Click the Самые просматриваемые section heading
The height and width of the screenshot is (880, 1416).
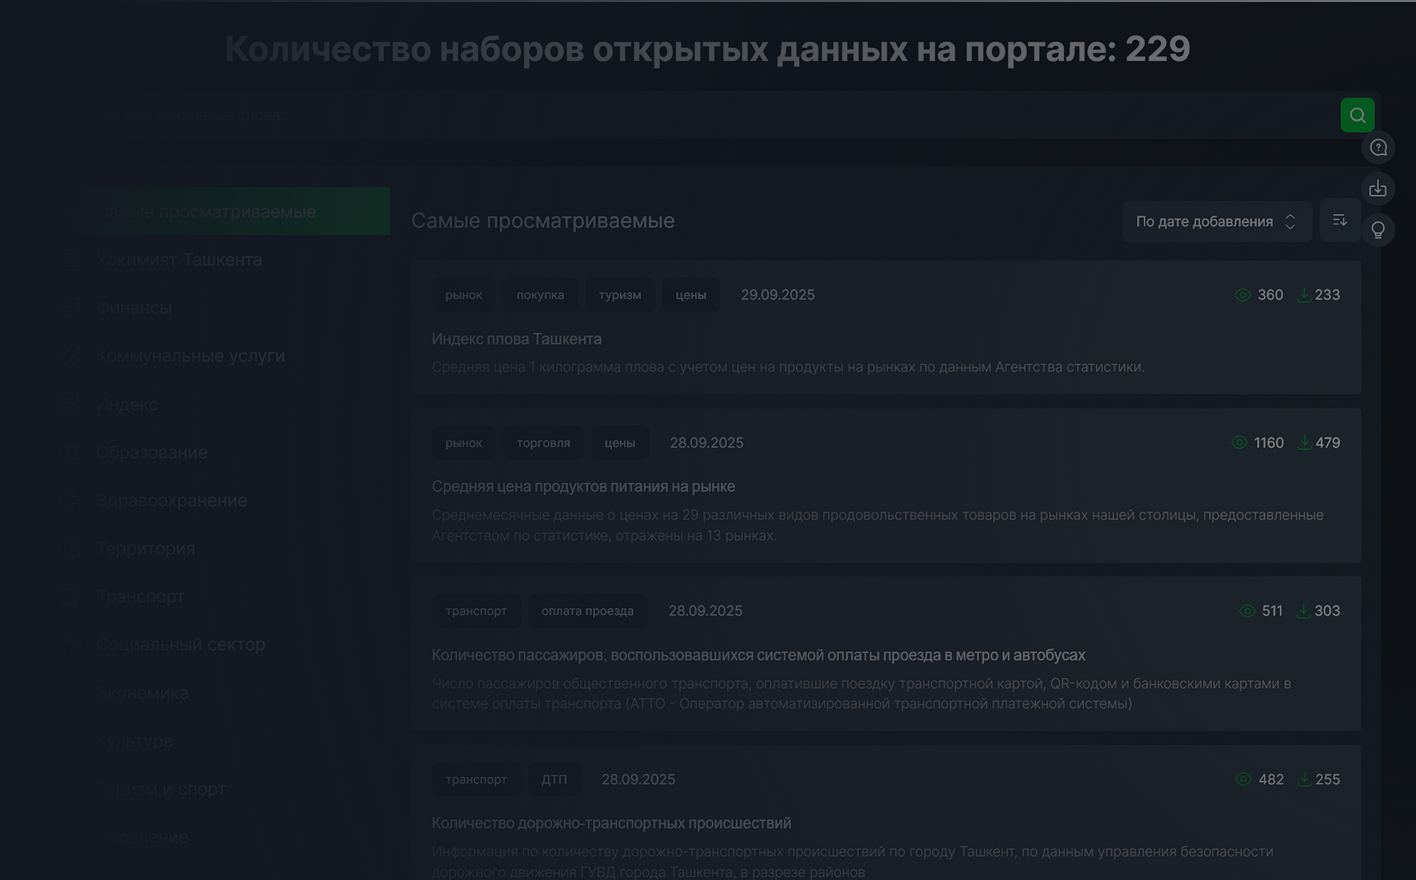pos(543,221)
